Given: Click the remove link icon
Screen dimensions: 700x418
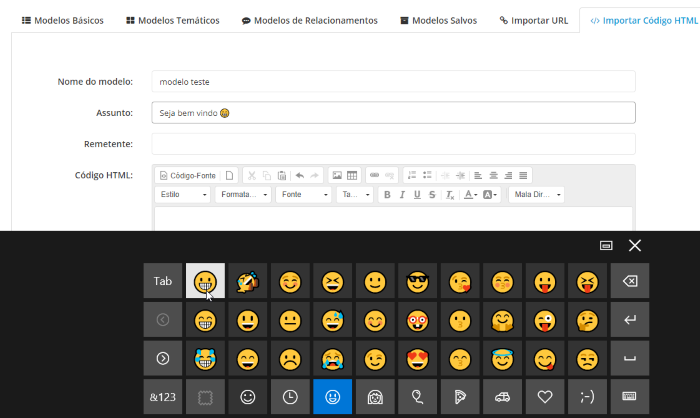Looking at the screenshot, I should [389, 176].
